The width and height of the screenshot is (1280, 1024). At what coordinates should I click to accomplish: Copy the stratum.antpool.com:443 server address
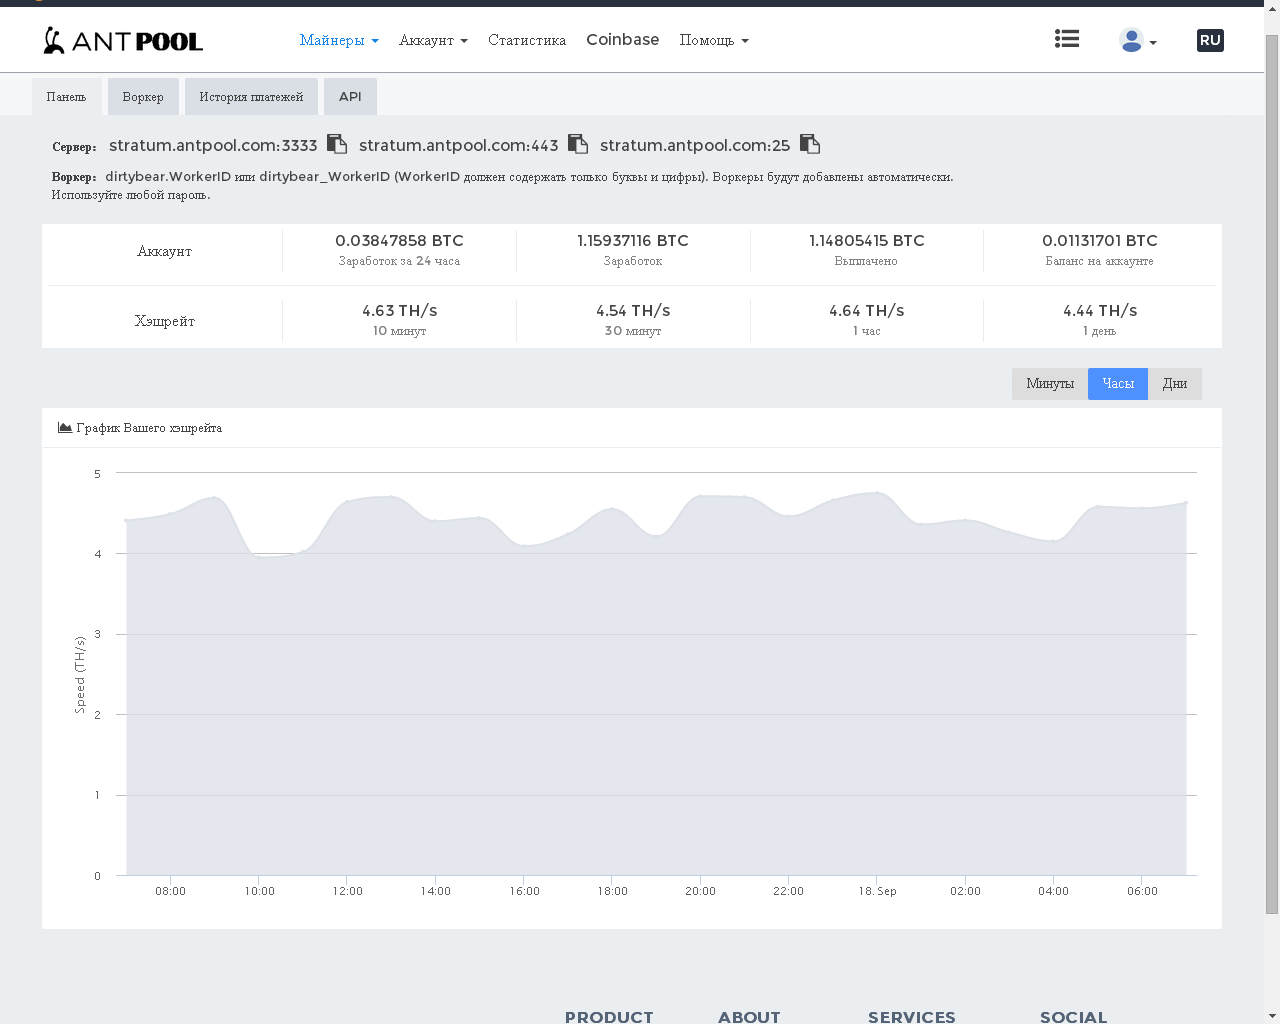[578, 144]
